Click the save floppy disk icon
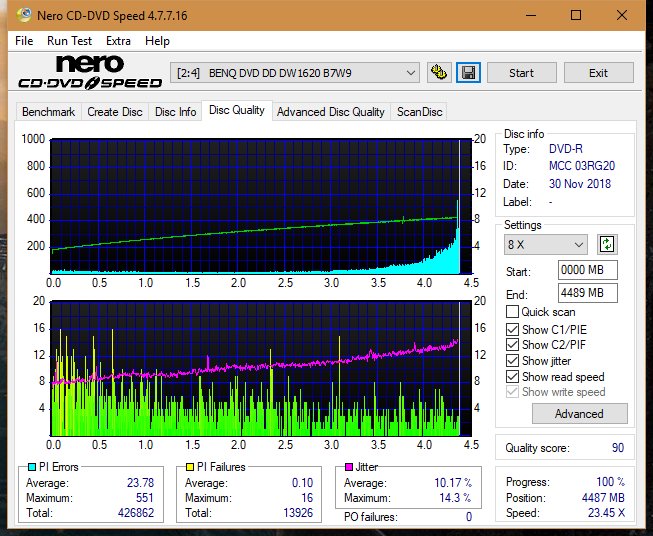Screen dimensions: 653x536 pos(469,73)
